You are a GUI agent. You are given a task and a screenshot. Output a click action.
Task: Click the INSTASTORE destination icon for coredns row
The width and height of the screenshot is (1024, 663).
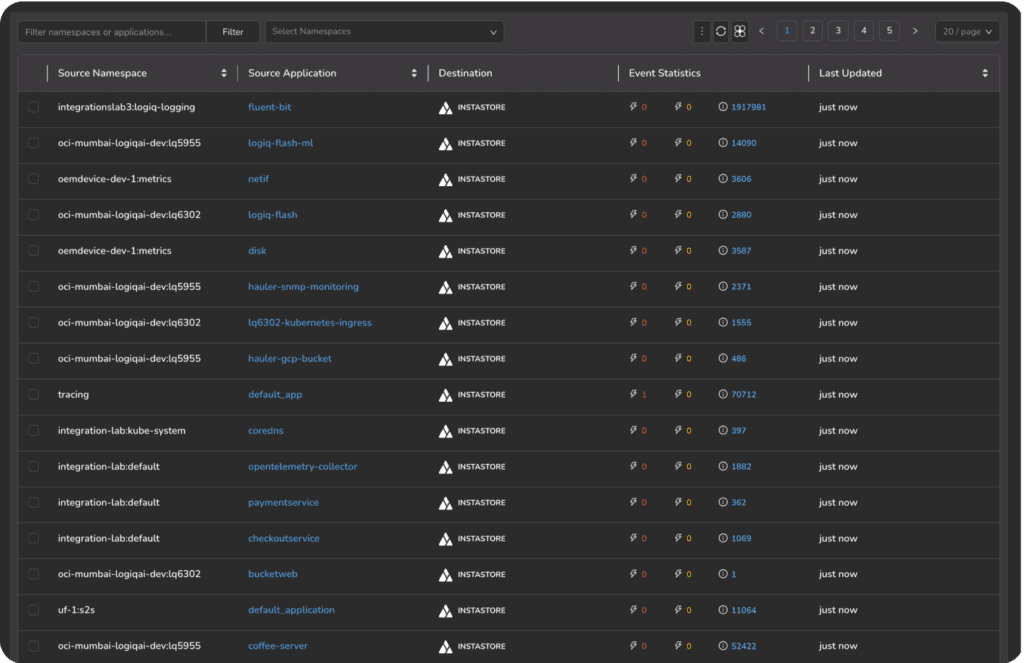click(x=445, y=430)
